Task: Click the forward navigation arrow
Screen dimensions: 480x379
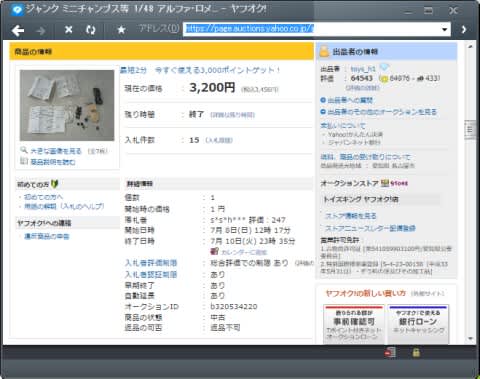Action: coord(41,31)
